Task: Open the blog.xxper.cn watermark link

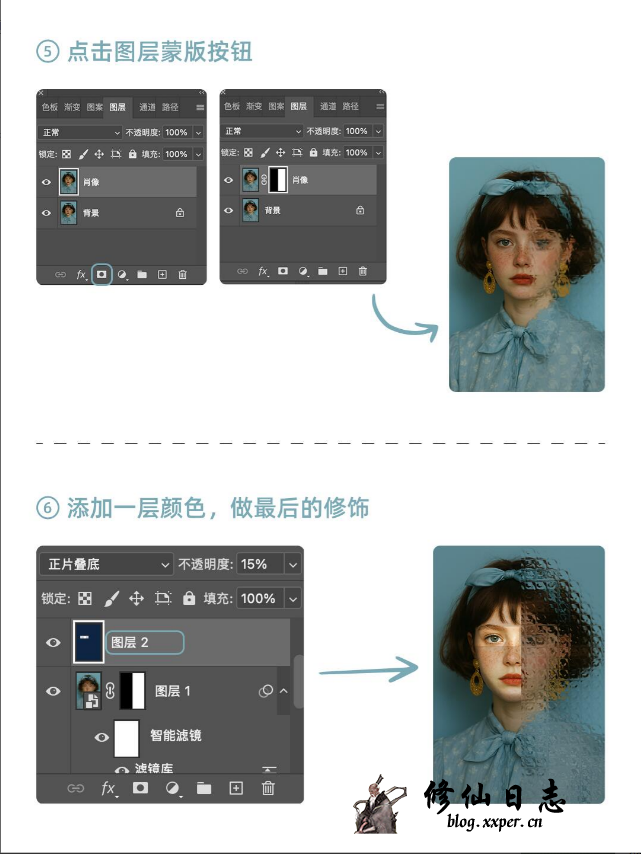Action: (494, 823)
